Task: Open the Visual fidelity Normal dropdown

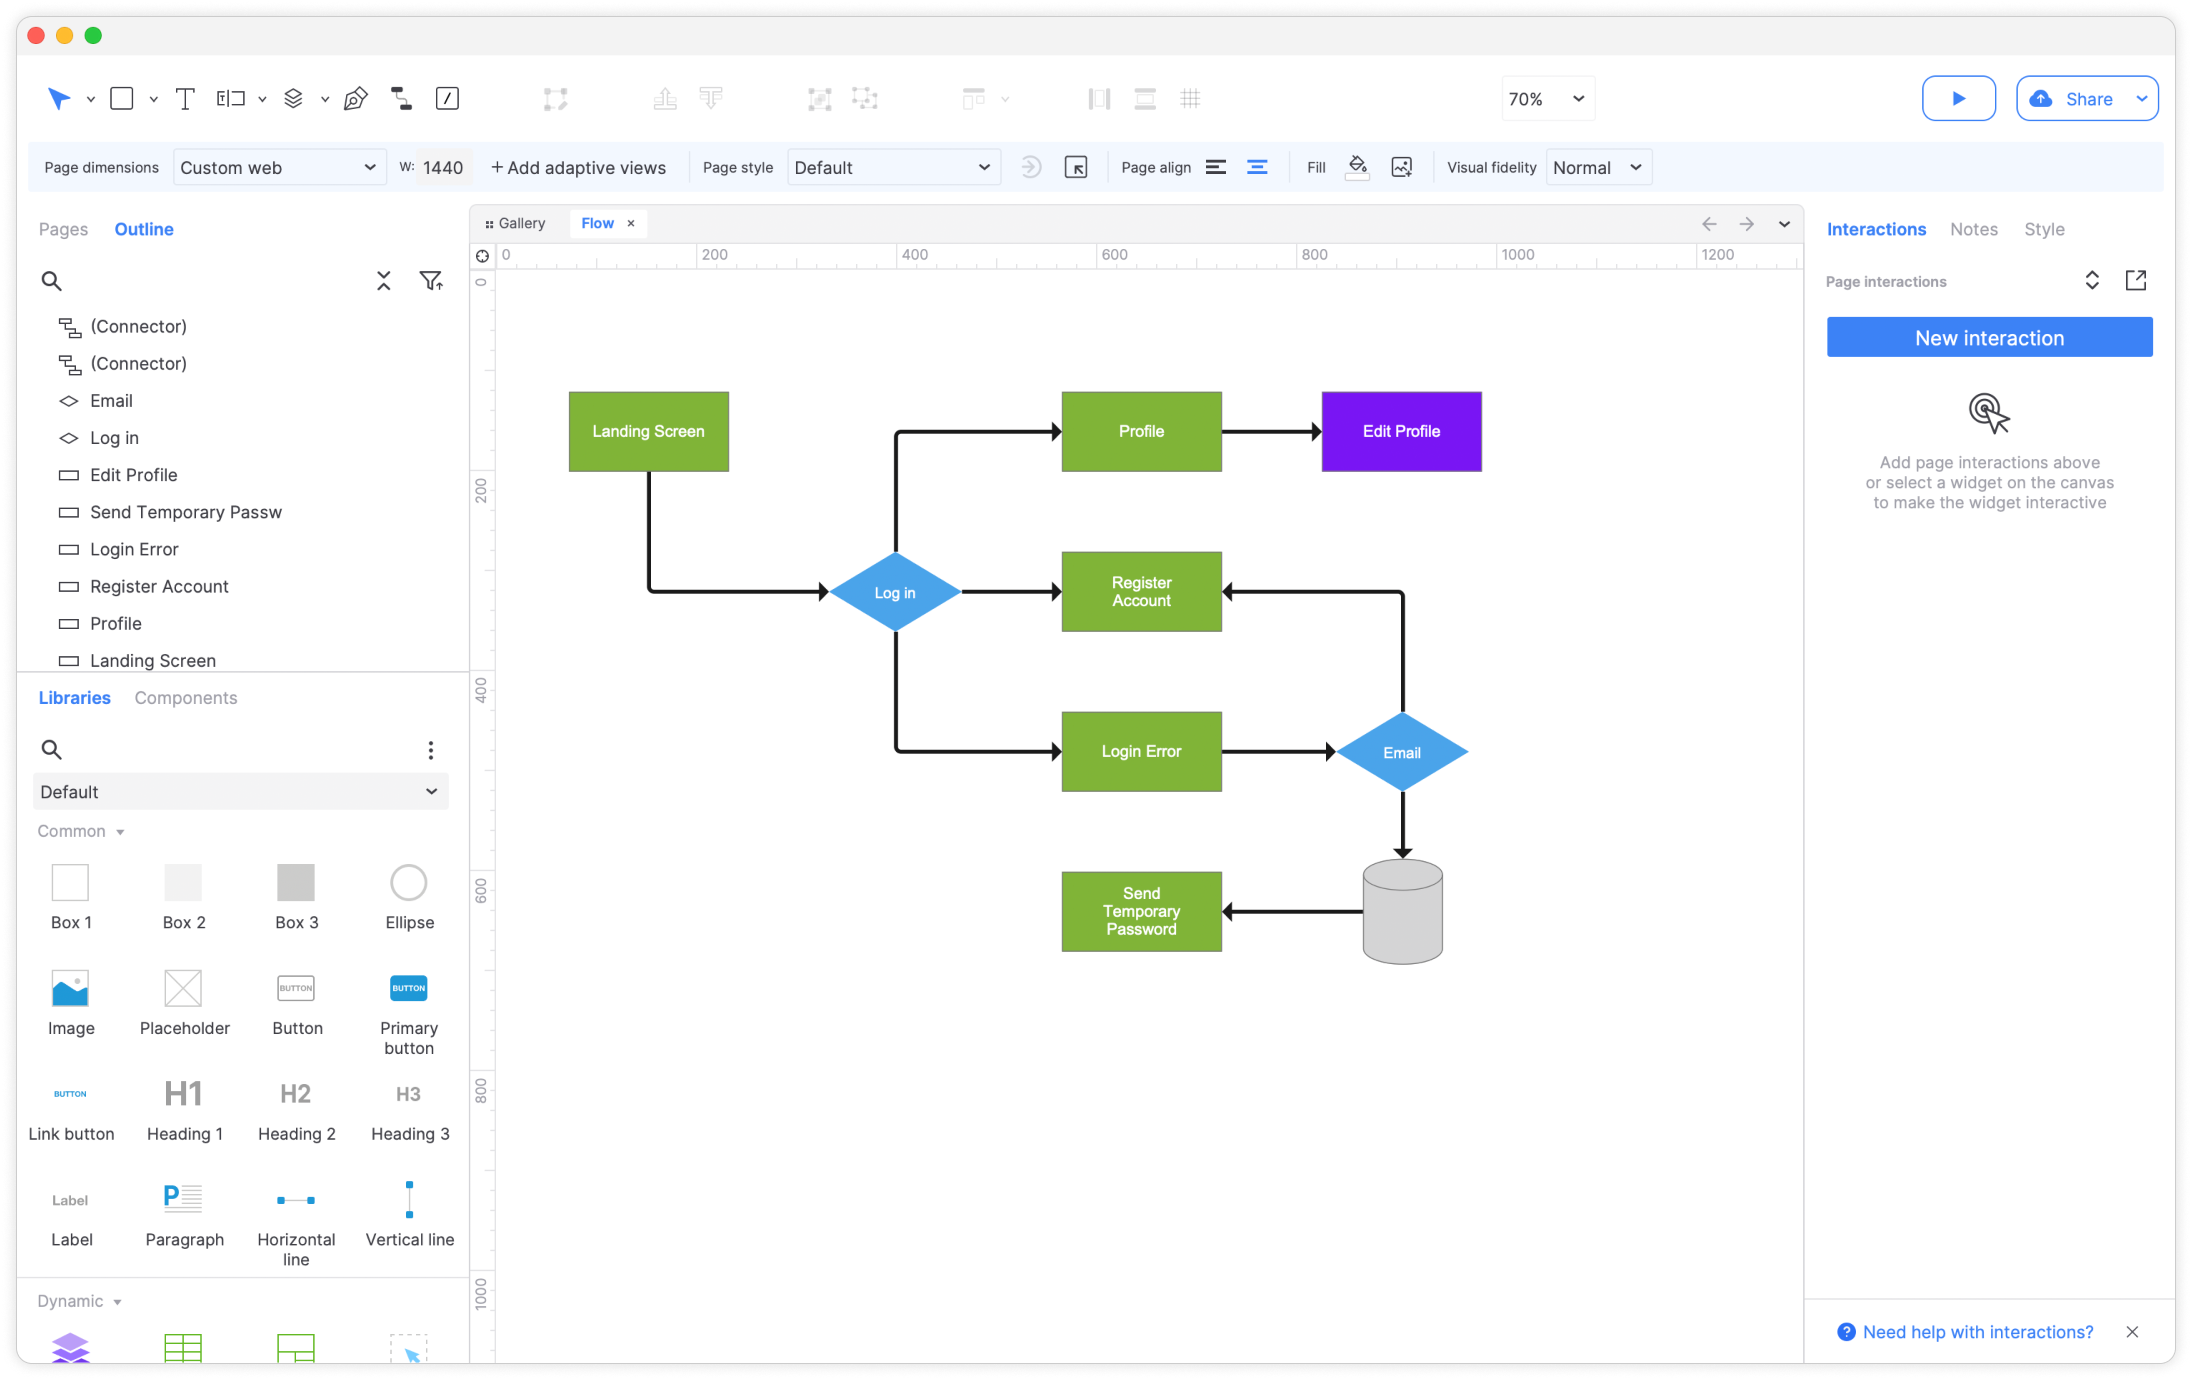Action: click(1598, 167)
